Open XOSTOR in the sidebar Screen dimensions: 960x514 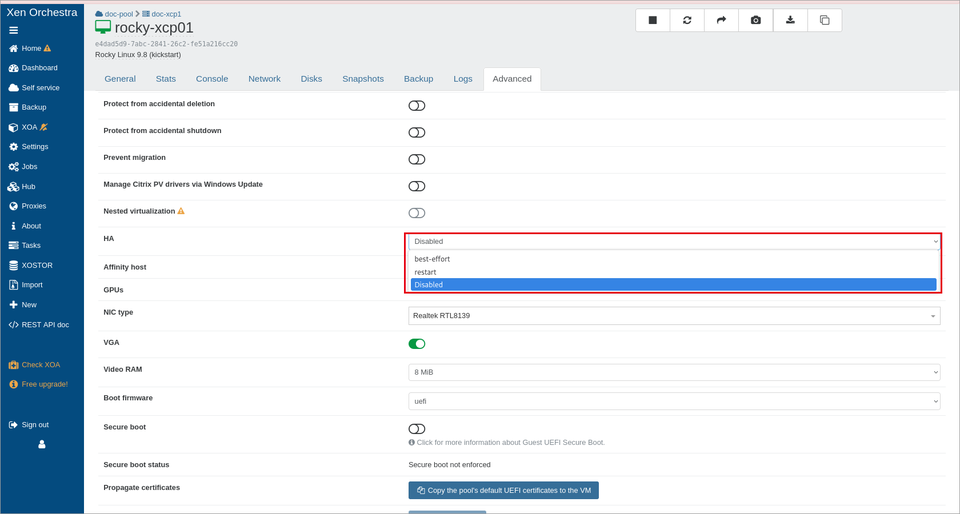click(31, 266)
